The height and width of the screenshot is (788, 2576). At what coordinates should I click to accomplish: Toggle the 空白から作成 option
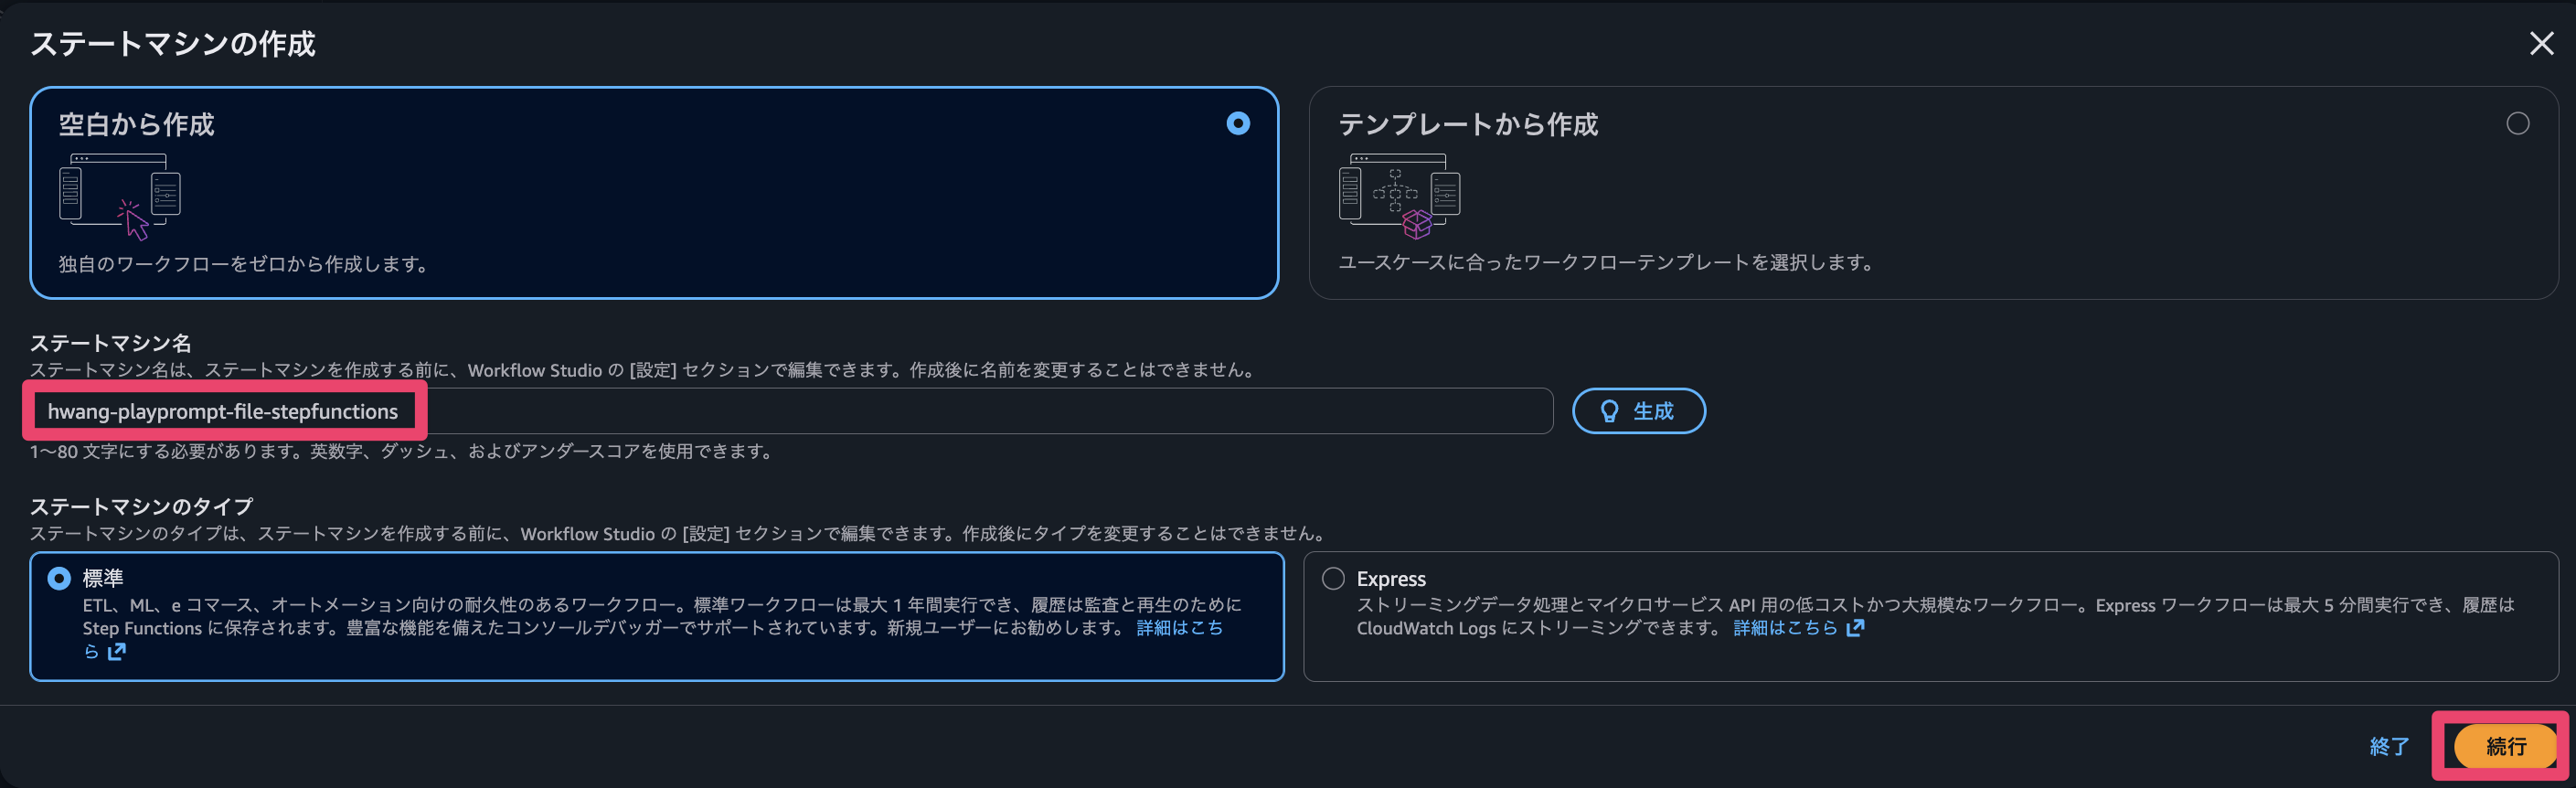[1238, 124]
